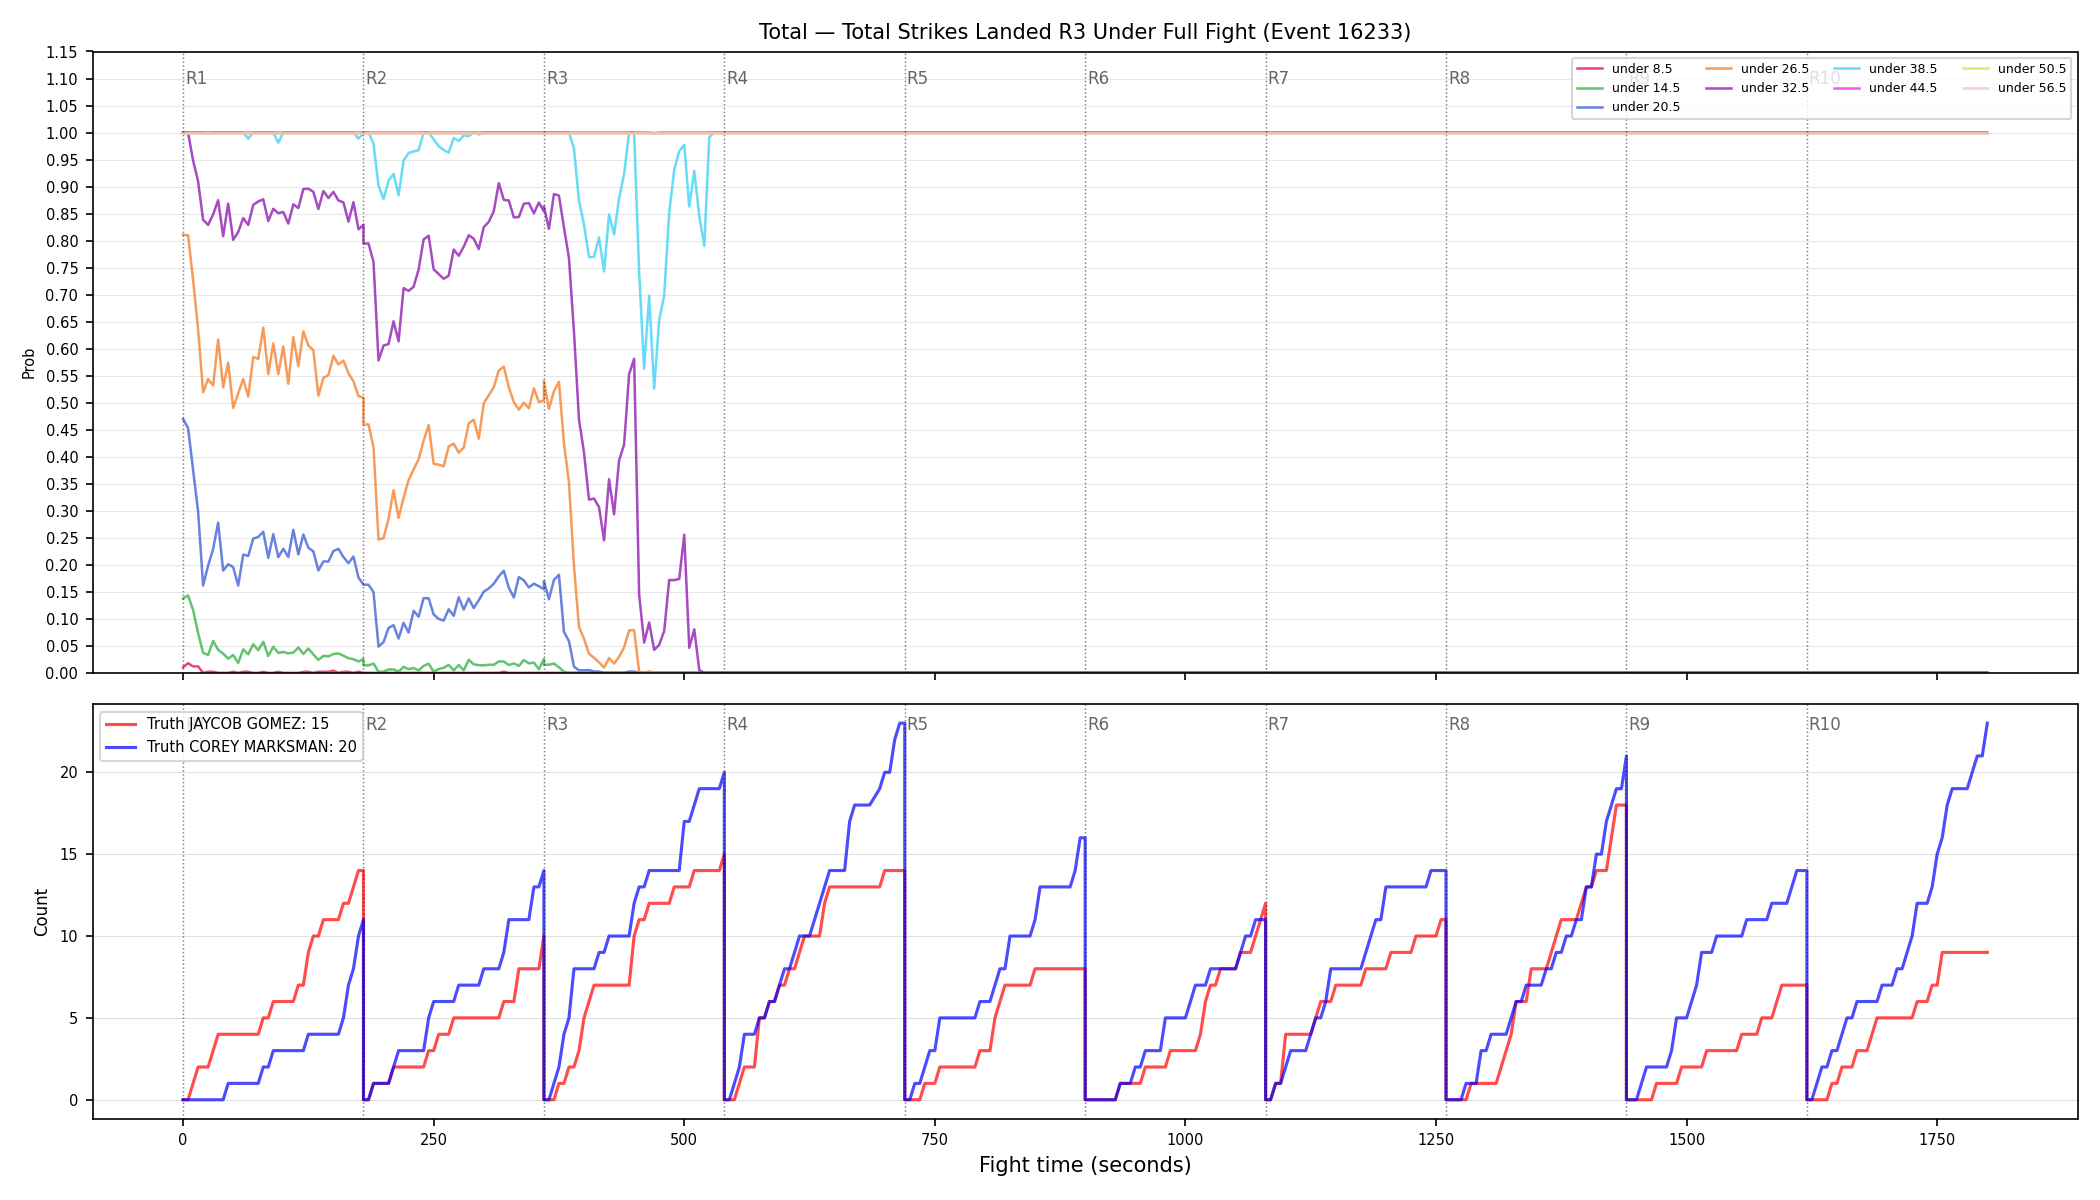
Task: Select the 'under 8.5' legend label
Action: point(1641,69)
